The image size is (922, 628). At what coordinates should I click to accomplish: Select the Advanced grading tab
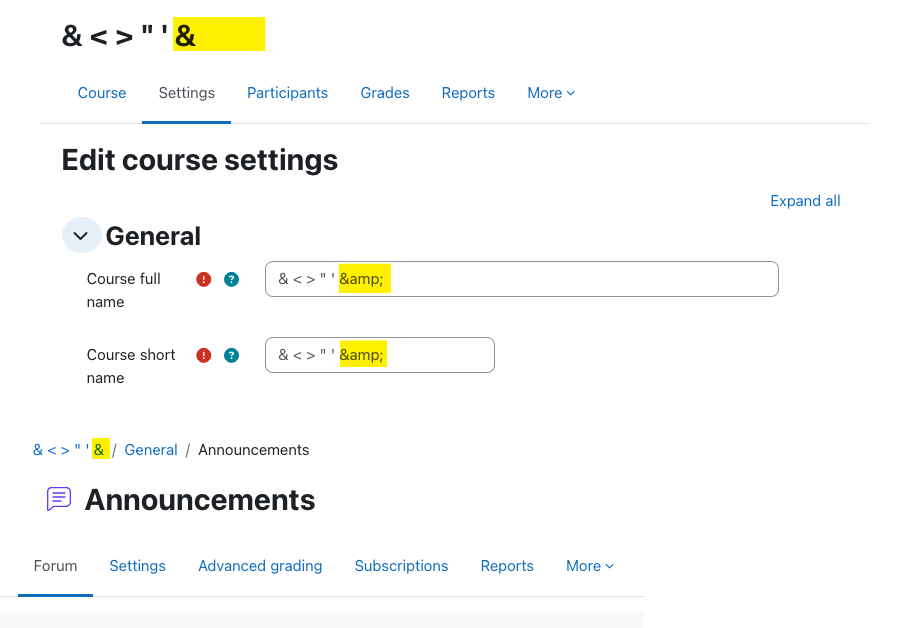260,566
